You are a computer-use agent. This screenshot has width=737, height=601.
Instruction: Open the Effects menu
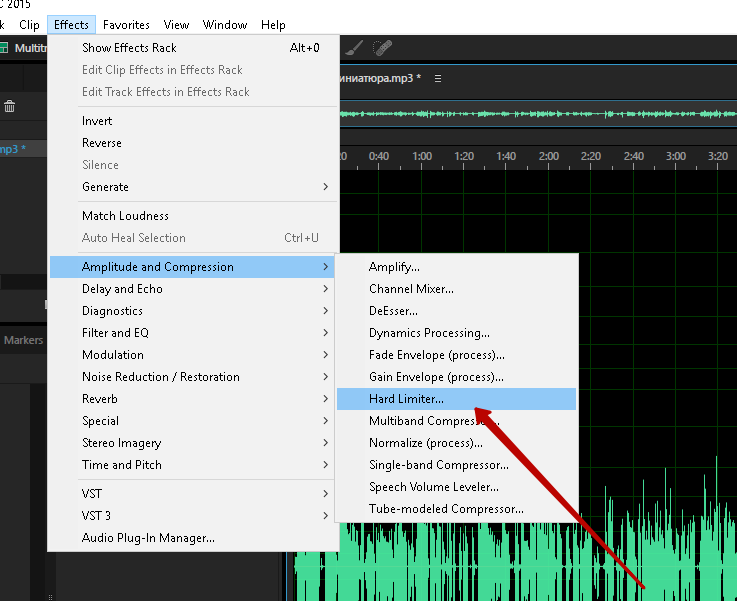(x=71, y=25)
